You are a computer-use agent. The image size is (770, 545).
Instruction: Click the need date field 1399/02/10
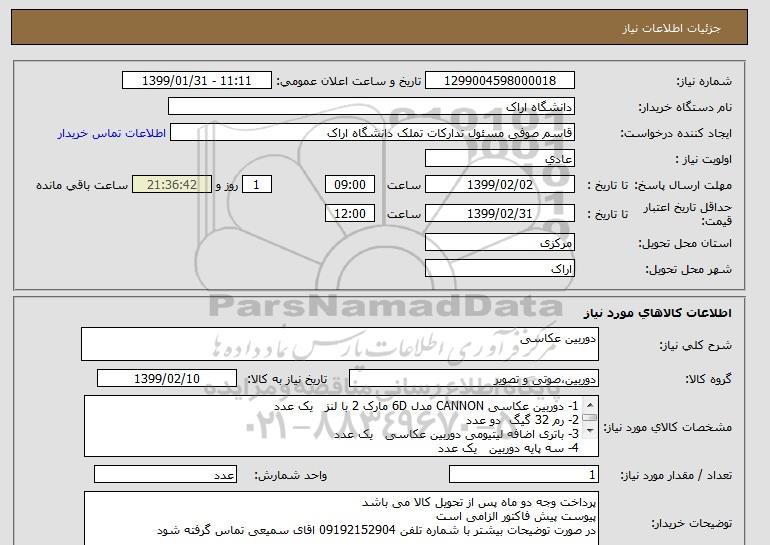pyautogui.click(x=167, y=379)
